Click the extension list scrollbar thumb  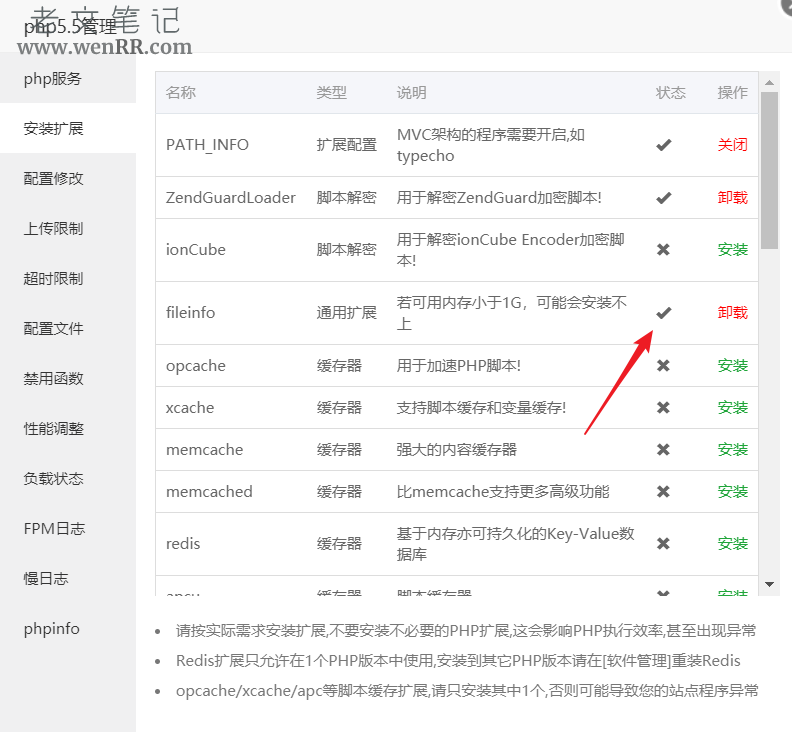(769, 170)
